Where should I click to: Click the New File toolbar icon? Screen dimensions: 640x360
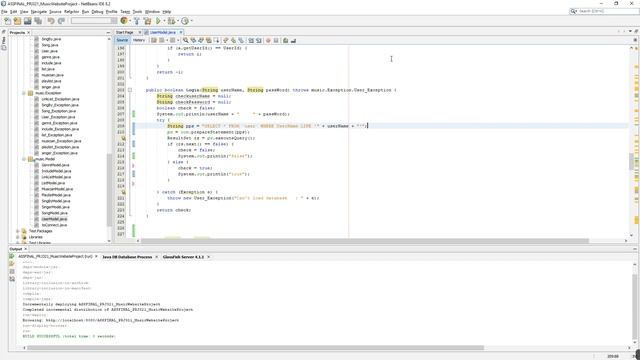pyautogui.click(x=7, y=21)
